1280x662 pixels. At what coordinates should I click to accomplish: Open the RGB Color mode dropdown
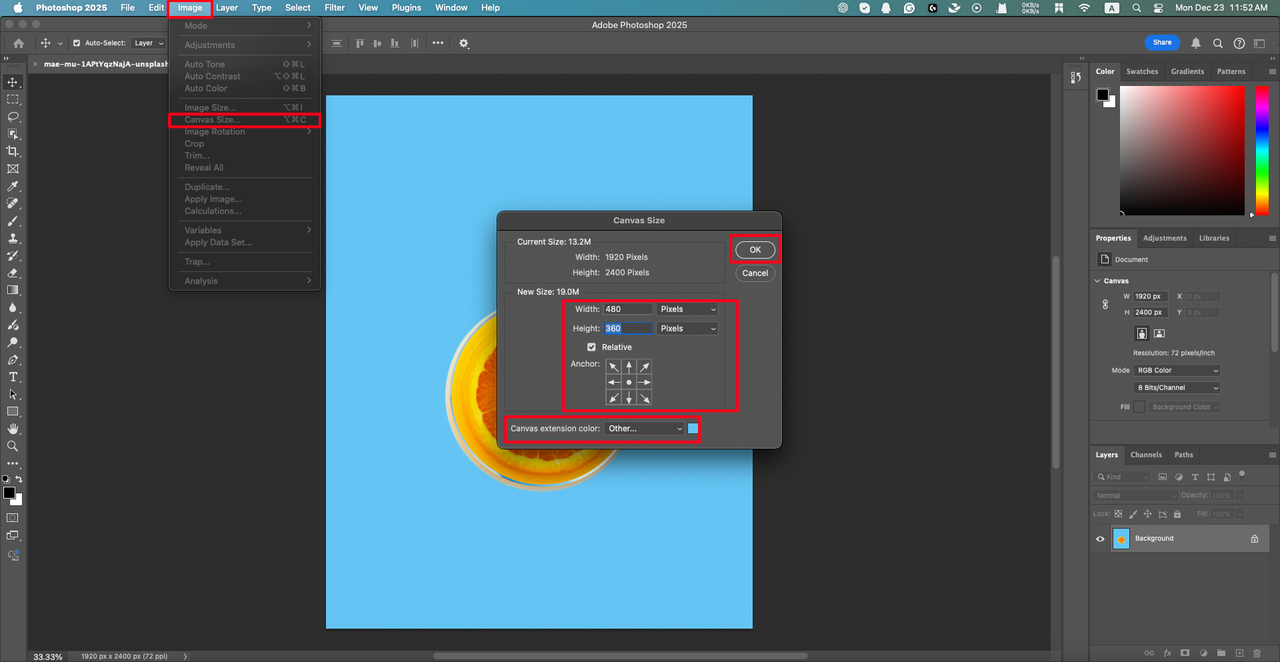[x=1177, y=370]
